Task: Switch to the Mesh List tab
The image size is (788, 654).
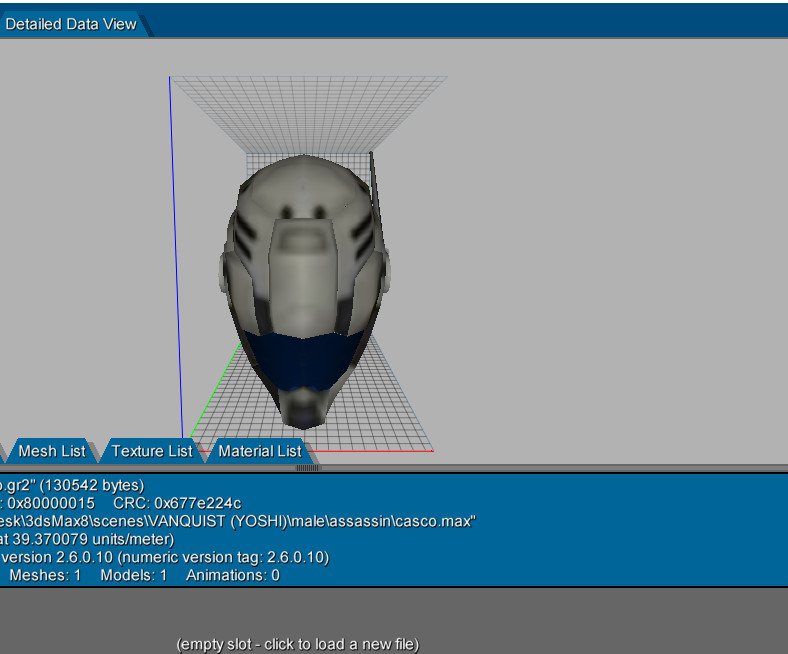Action: 52,451
